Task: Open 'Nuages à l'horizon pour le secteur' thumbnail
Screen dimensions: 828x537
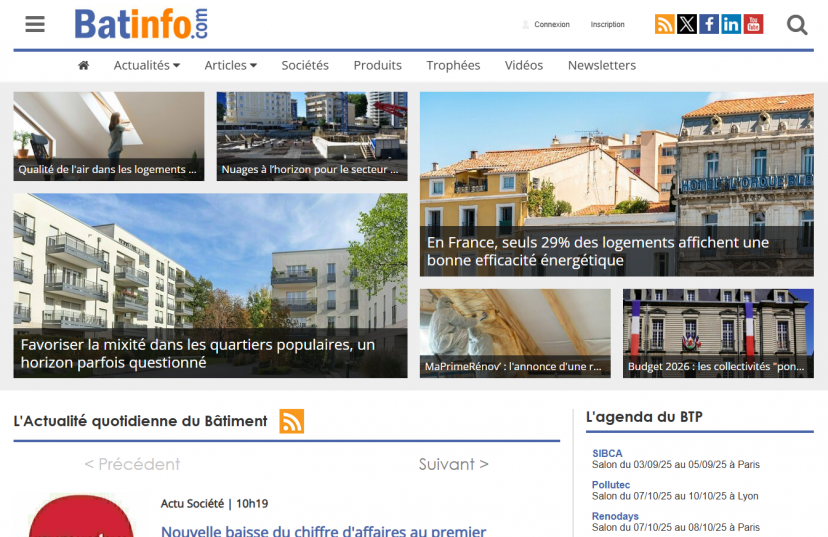Action: pyautogui.click(x=312, y=136)
